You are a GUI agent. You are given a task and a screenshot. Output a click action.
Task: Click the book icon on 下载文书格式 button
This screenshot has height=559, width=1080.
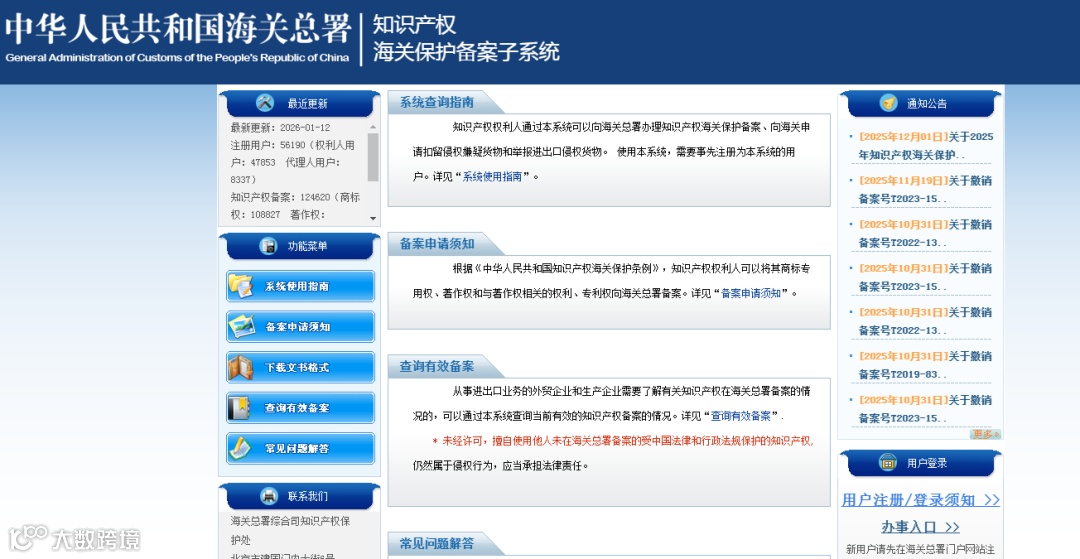(241, 367)
